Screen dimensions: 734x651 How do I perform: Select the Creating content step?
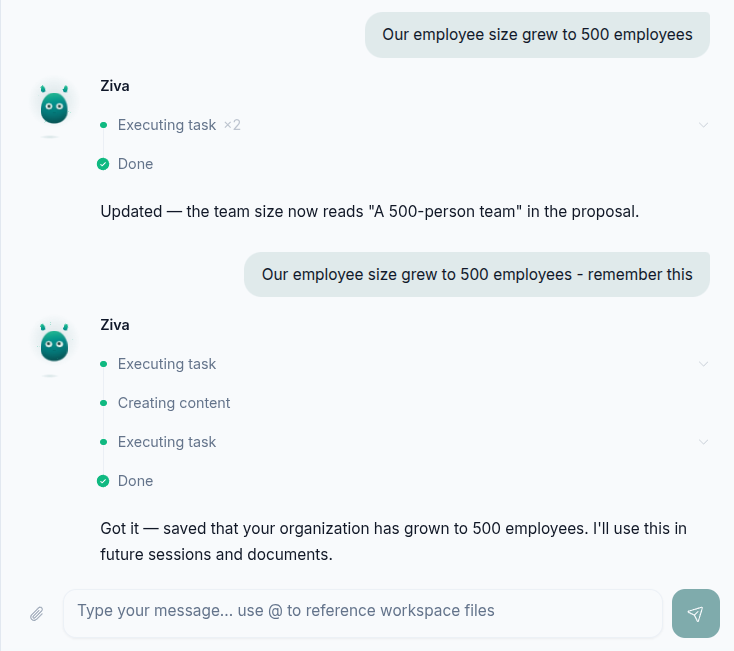click(174, 403)
